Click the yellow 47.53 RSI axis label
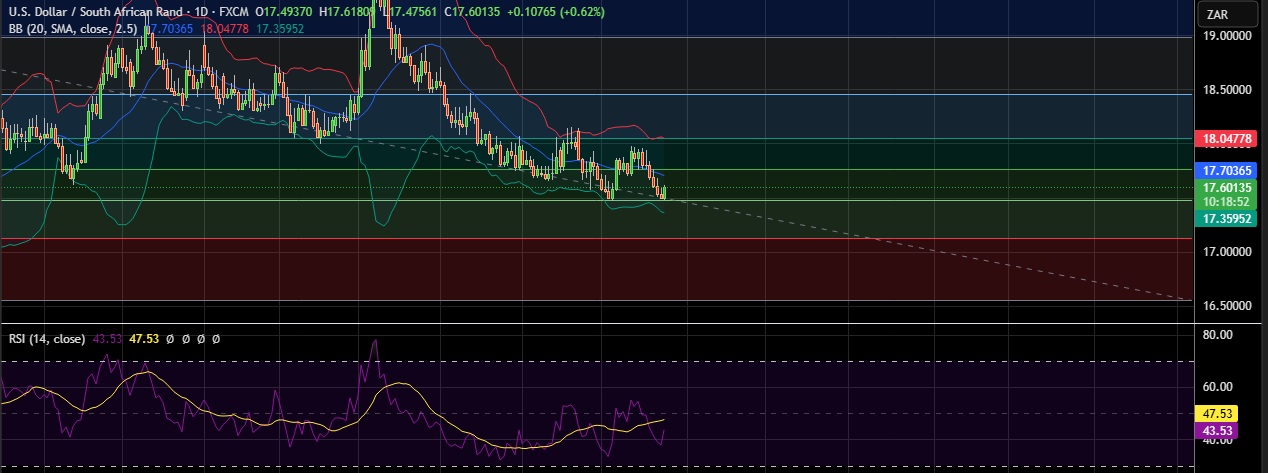 [x=1218, y=413]
